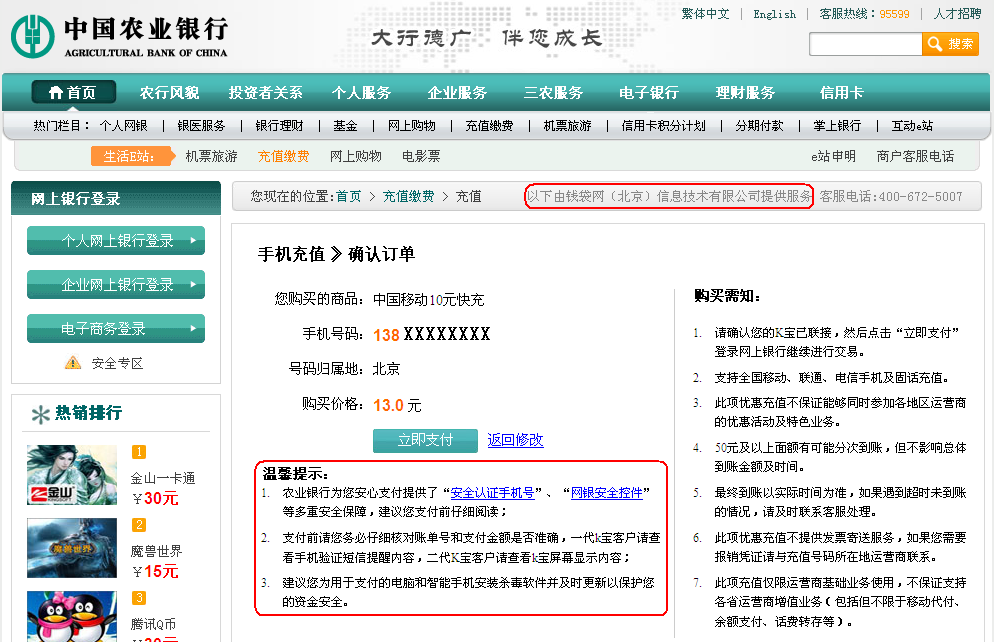Open the 人才招聘 link

[957, 14]
